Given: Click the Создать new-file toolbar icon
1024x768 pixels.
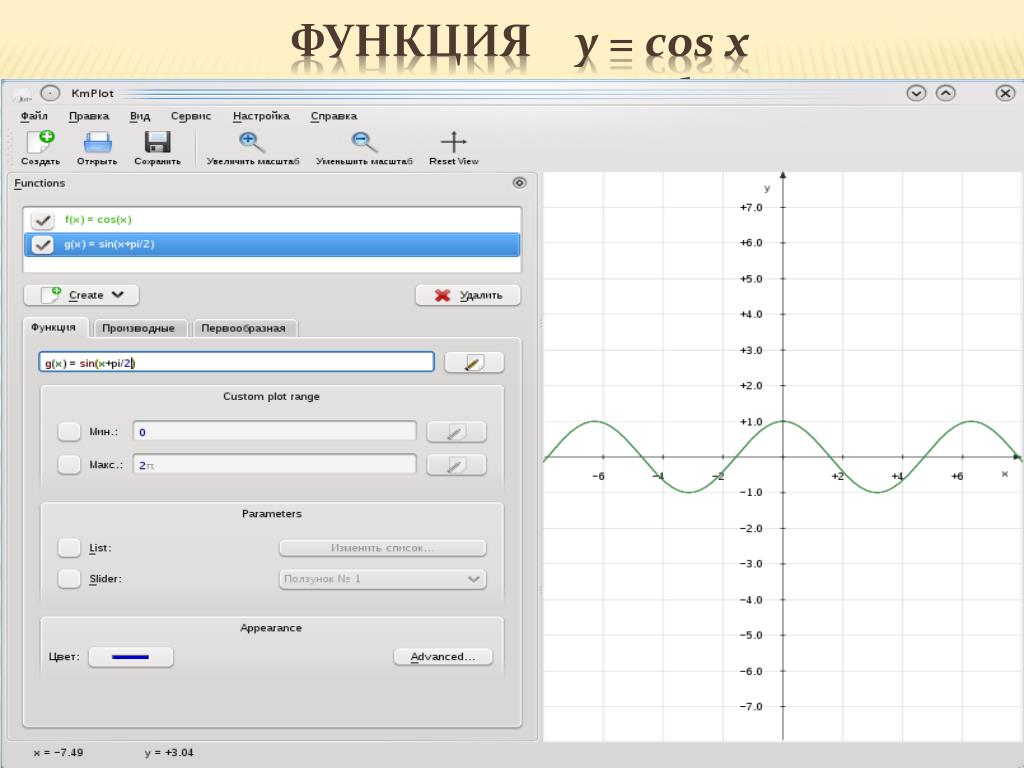Looking at the screenshot, I should [x=40, y=142].
